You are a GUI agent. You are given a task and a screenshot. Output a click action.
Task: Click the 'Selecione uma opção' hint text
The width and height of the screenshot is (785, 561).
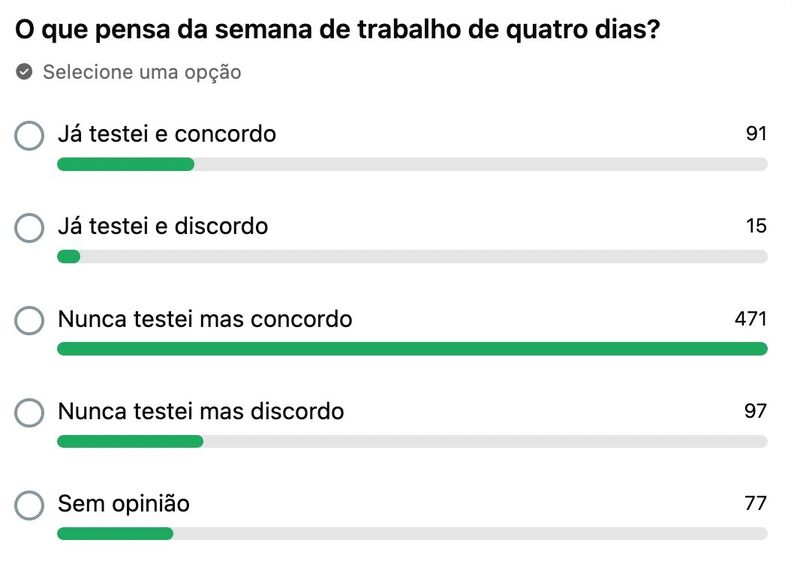[142, 72]
